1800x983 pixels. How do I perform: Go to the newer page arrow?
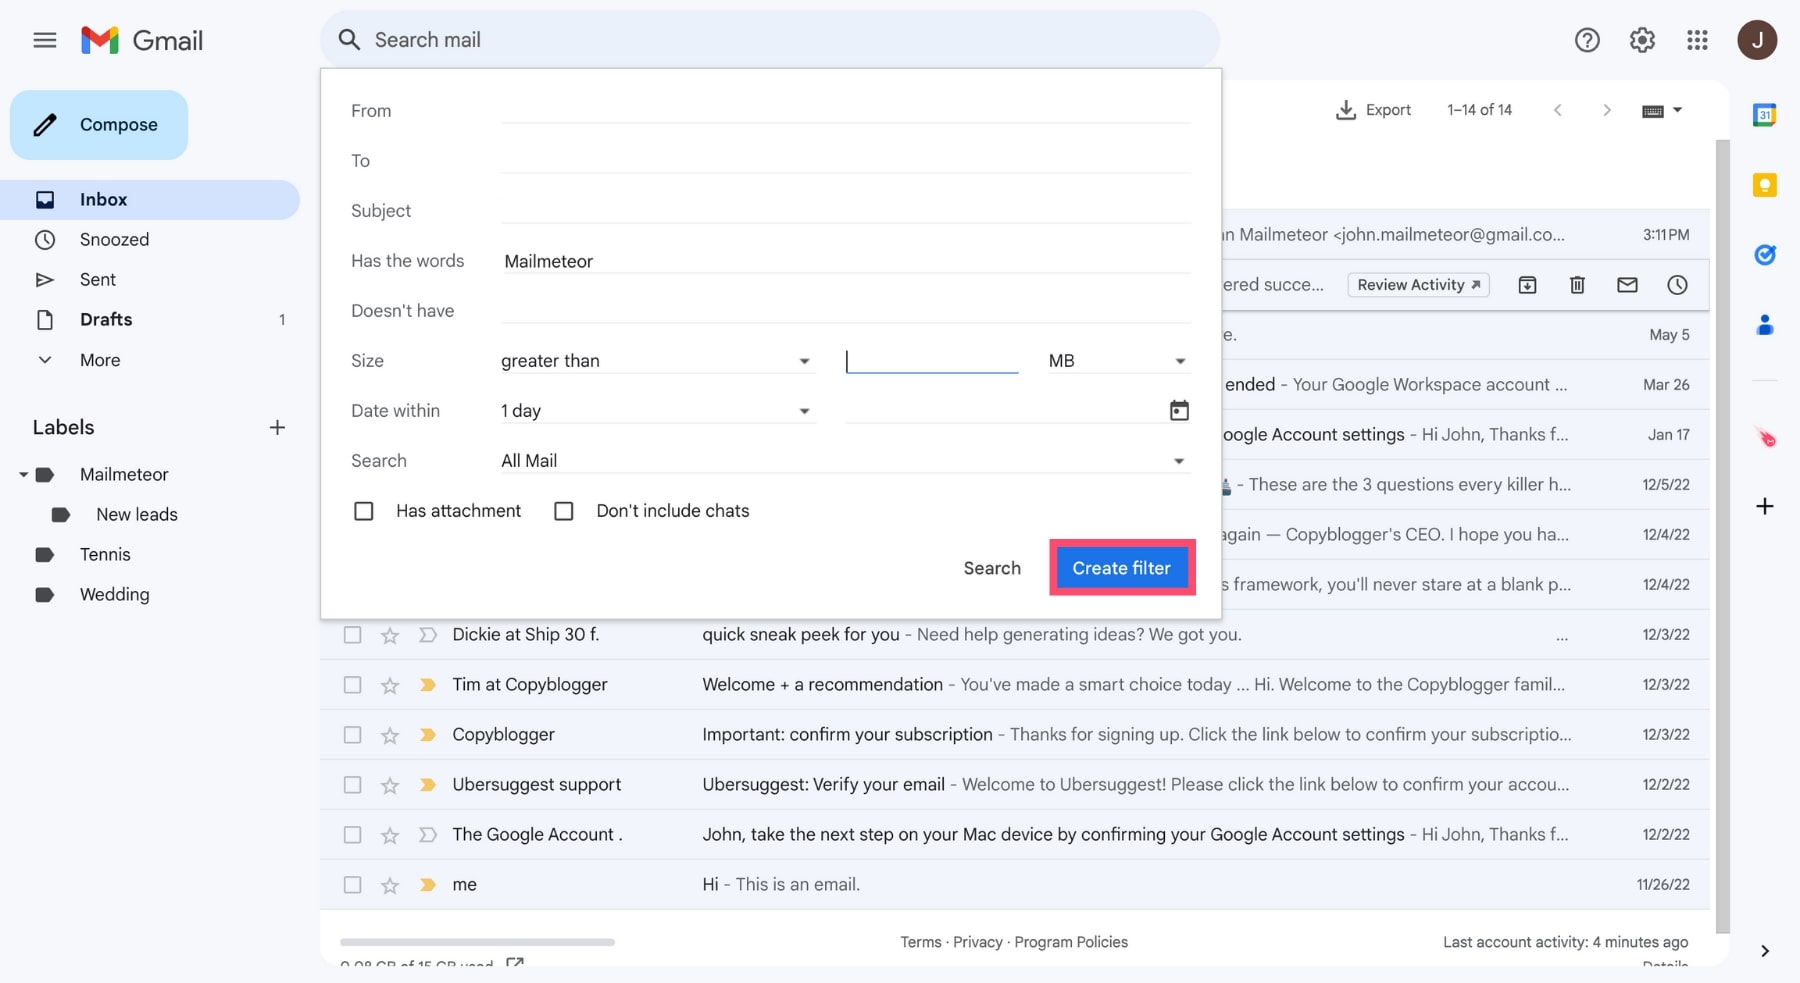(1557, 110)
